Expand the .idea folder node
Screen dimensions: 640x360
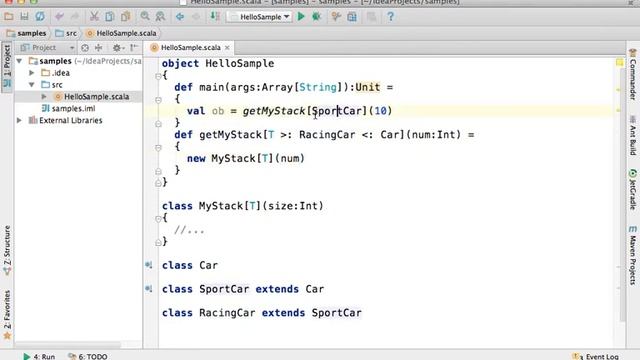(x=31, y=73)
